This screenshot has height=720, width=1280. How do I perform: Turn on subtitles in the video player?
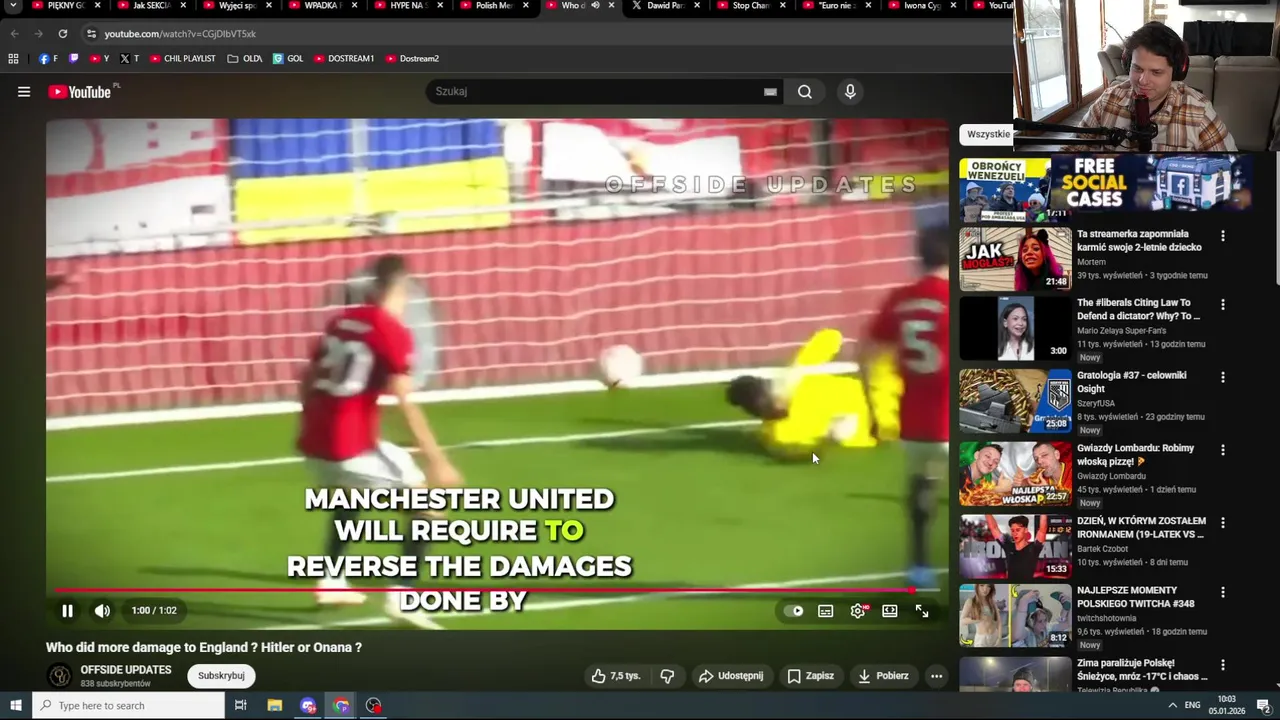coord(825,611)
